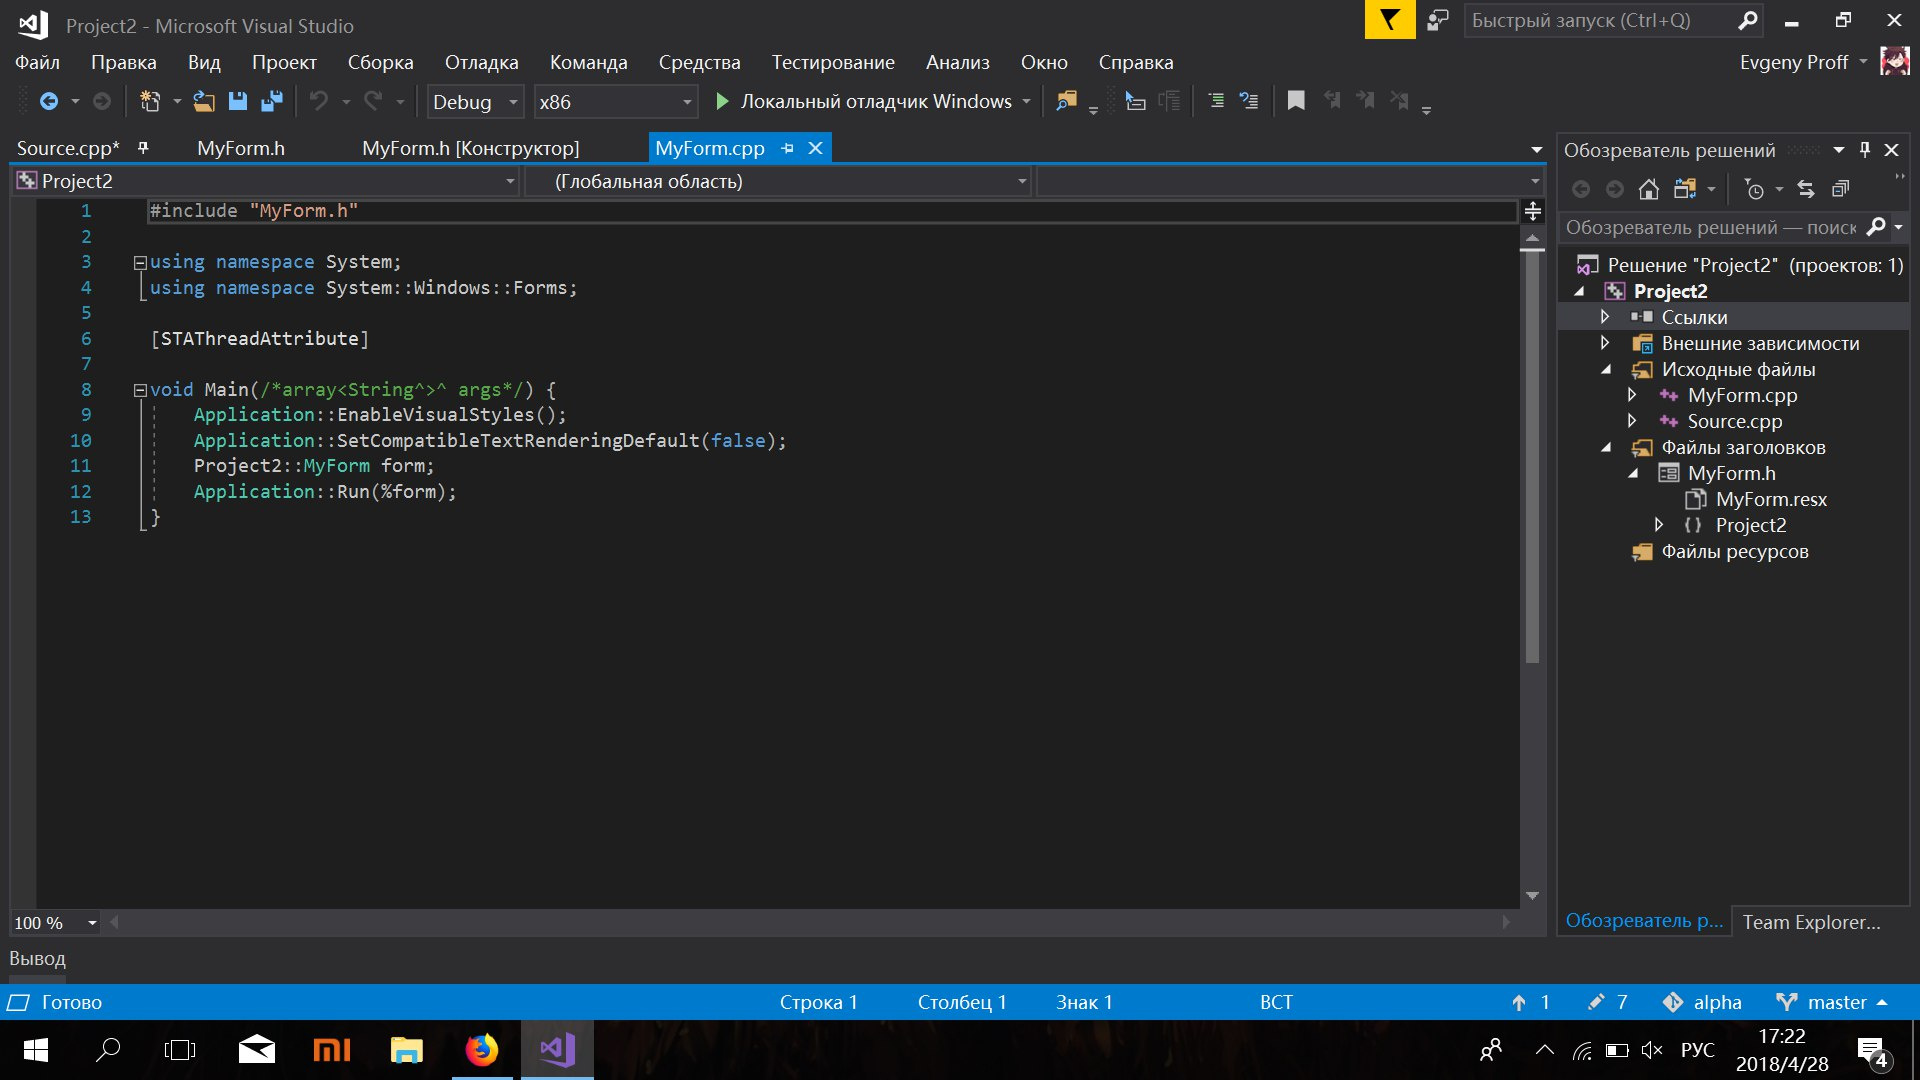This screenshot has height=1080, width=1920.
Task: Open the Сборка menu
Action: click(380, 62)
